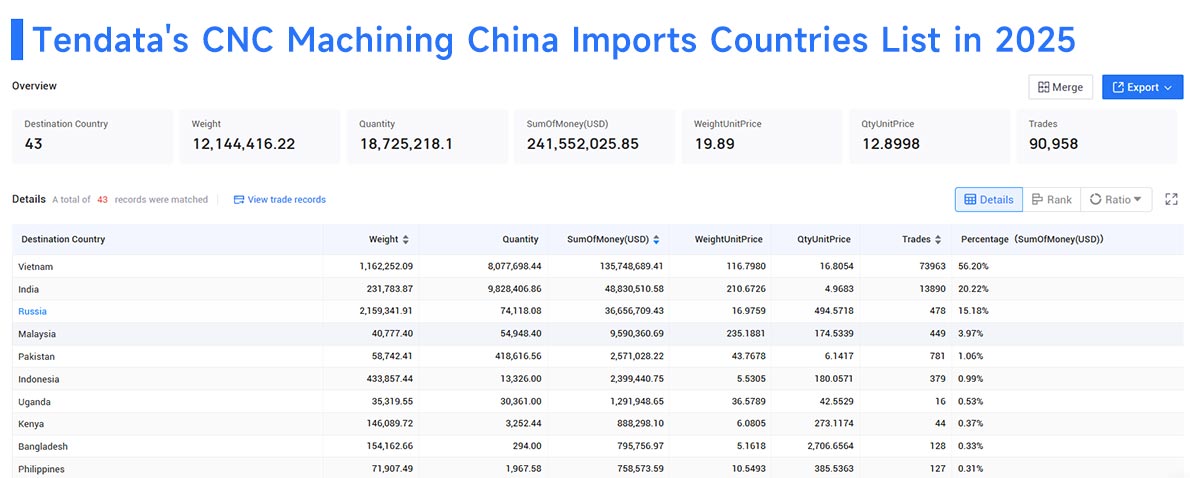Image resolution: width=1190 pixels, height=478 pixels.
Task: Select the India row name
Action: (29, 289)
